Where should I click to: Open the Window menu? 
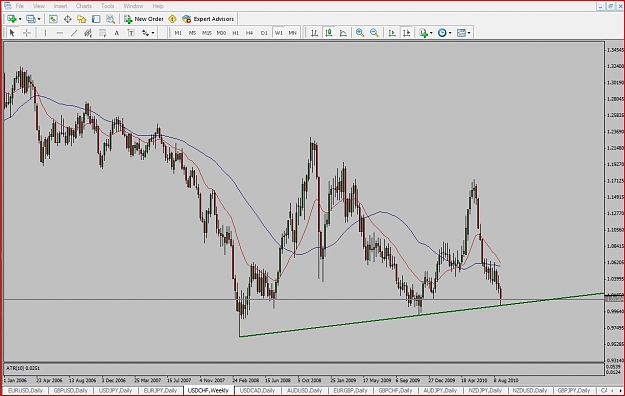click(x=133, y=6)
